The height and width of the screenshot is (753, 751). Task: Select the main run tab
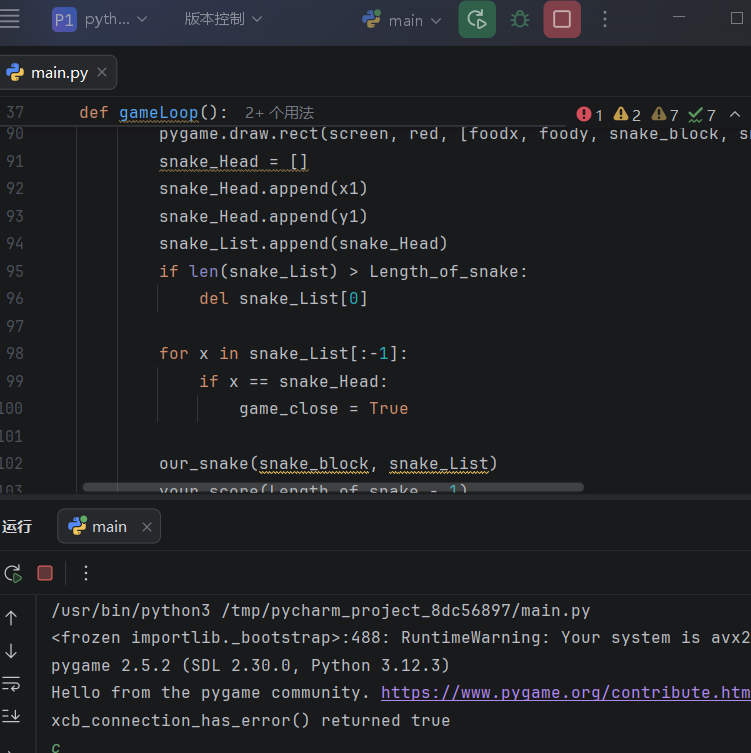pyautogui.click(x=109, y=527)
